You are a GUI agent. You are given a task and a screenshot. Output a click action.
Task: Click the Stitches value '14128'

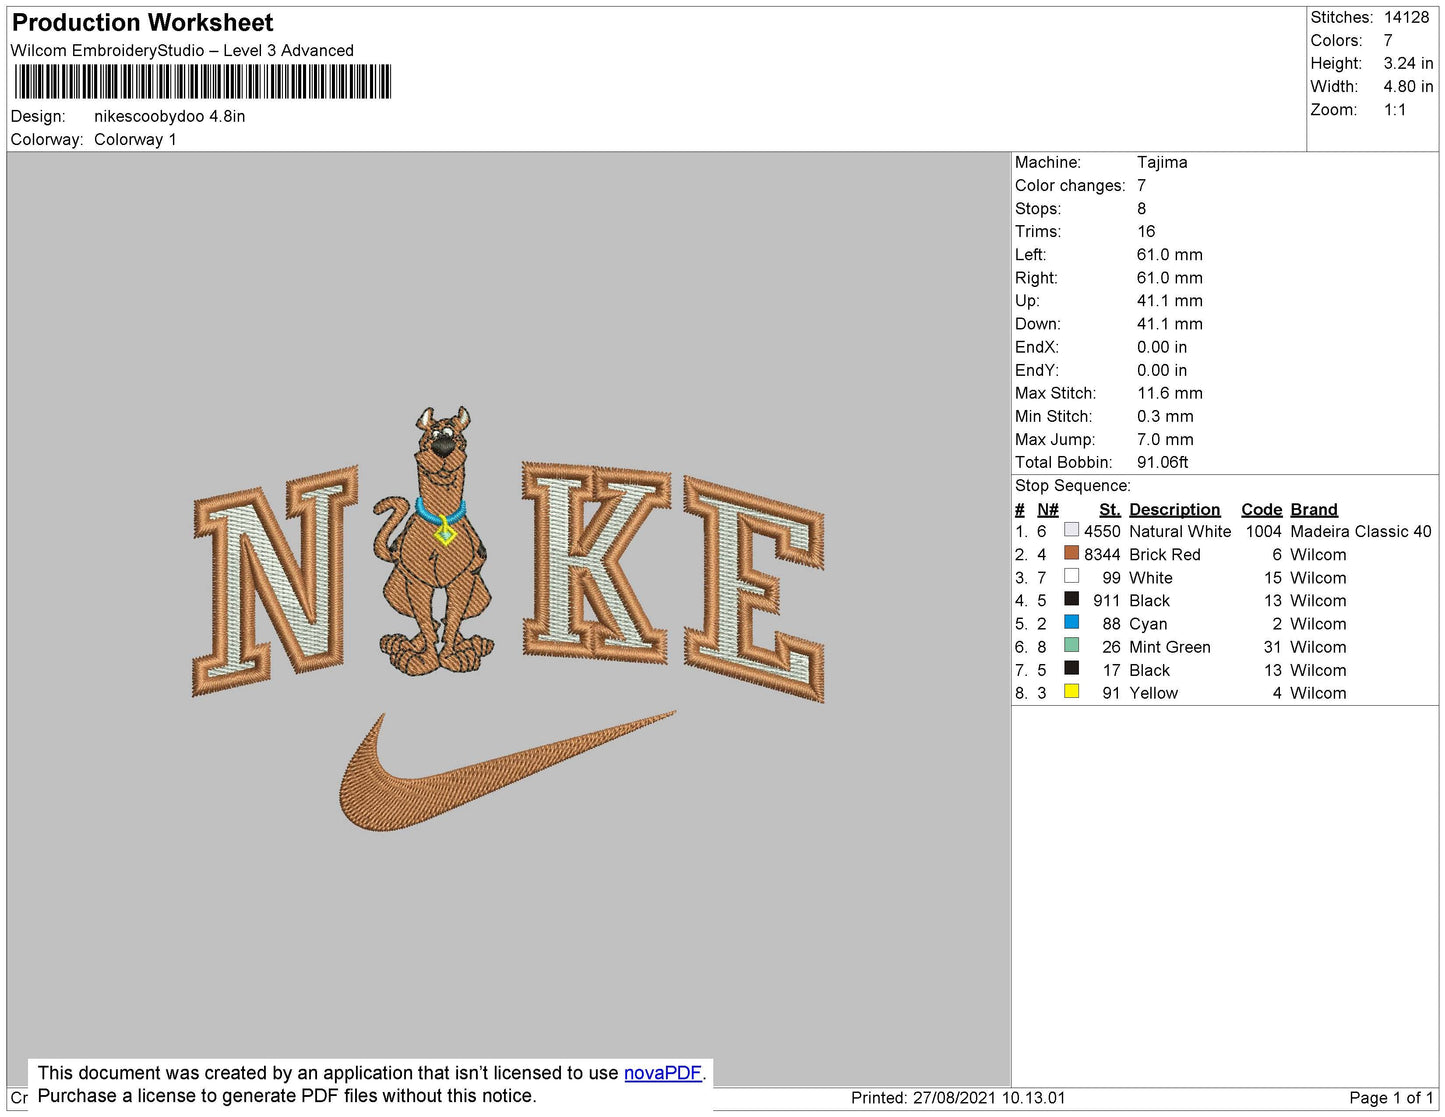point(1406,17)
